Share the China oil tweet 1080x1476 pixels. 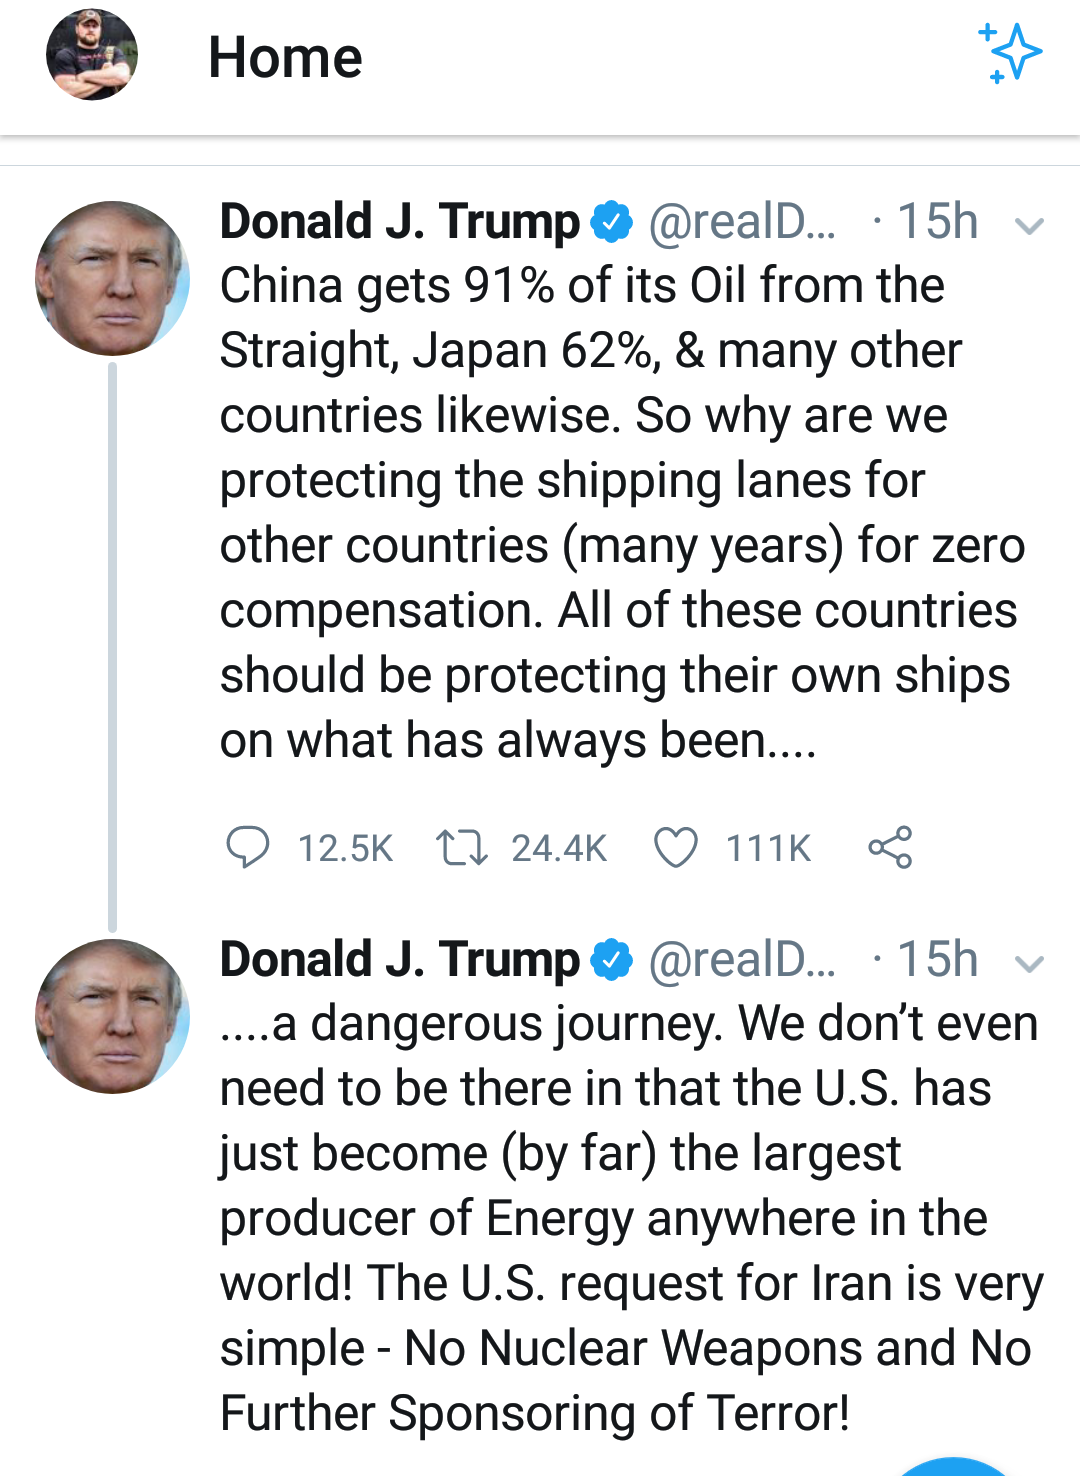click(890, 847)
